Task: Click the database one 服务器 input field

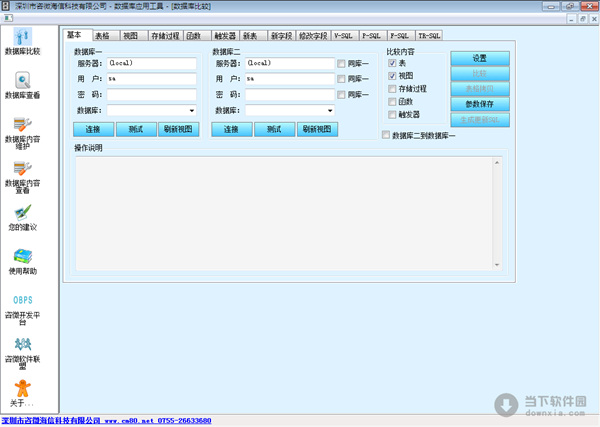Action: 152,64
